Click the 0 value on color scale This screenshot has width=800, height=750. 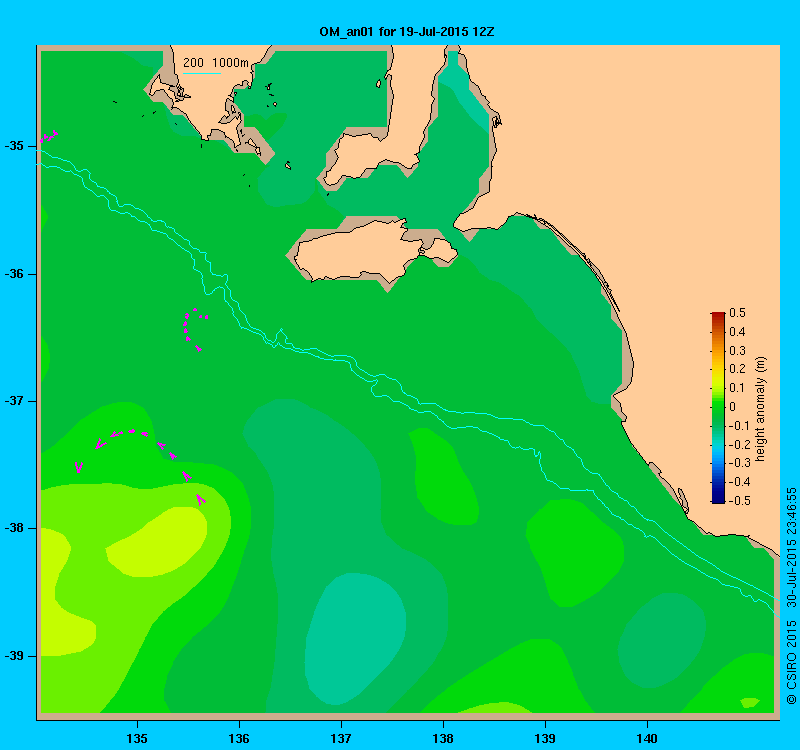pos(733,407)
